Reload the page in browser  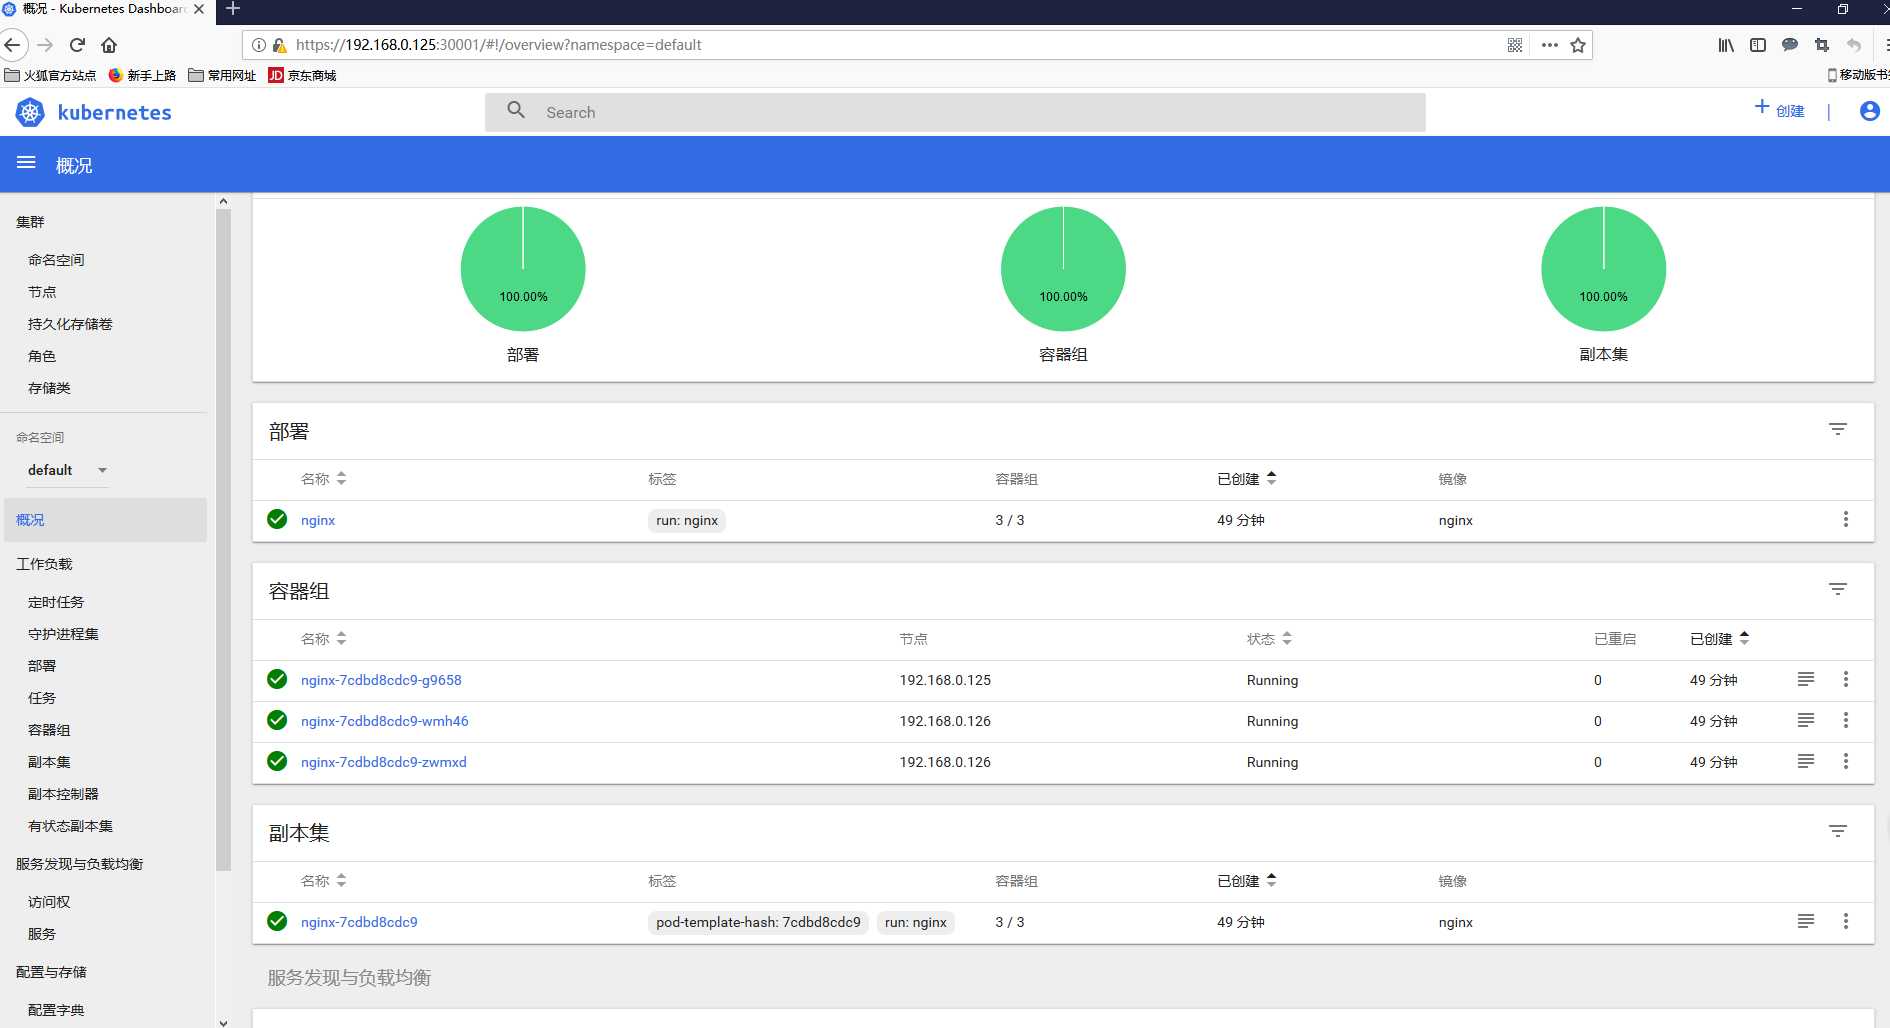click(x=77, y=45)
